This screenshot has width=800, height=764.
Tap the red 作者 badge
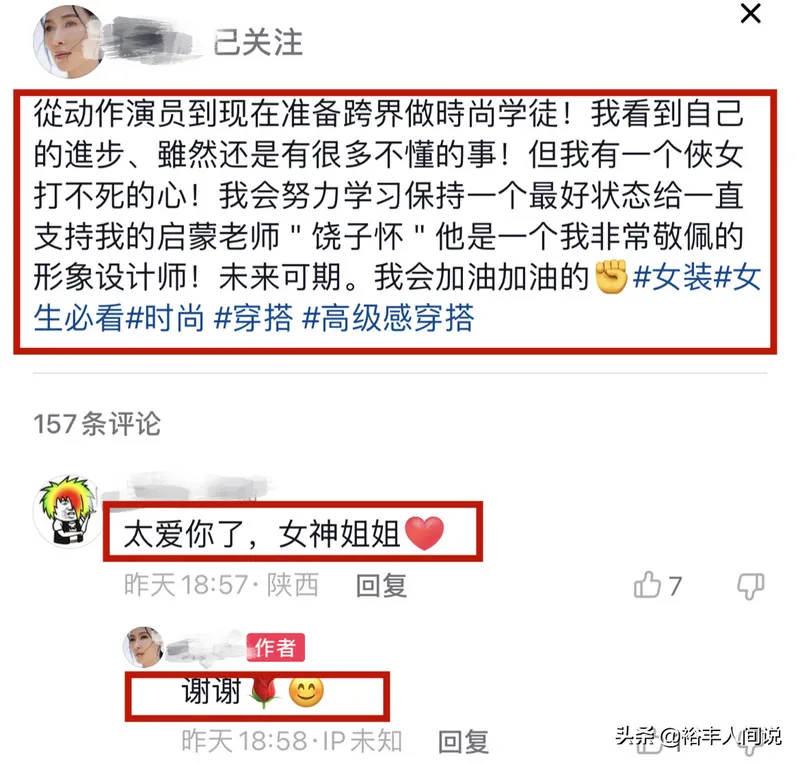pyautogui.click(x=276, y=648)
